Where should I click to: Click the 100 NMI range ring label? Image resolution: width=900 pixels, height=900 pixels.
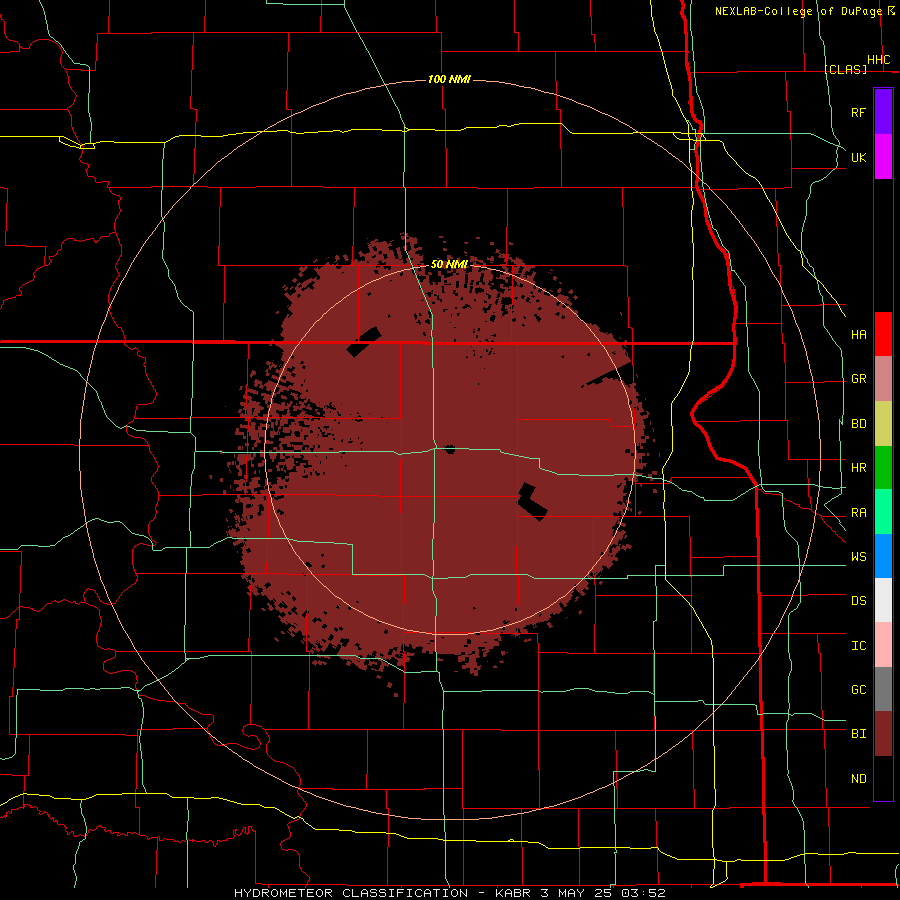click(x=449, y=79)
